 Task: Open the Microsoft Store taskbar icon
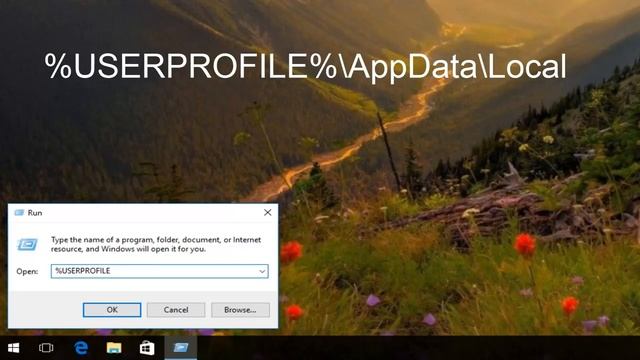tap(147, 348)
